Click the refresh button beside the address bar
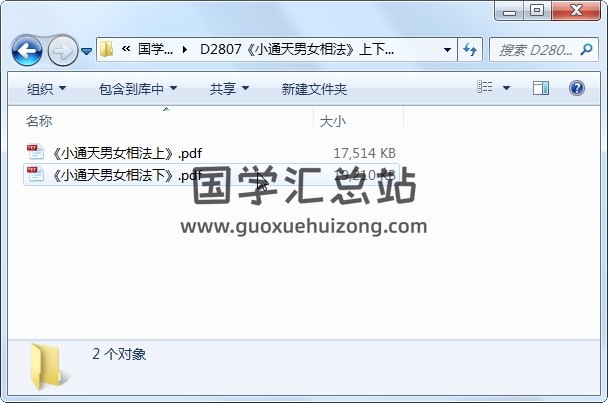608x403 pixels. (x=470, y=49)
